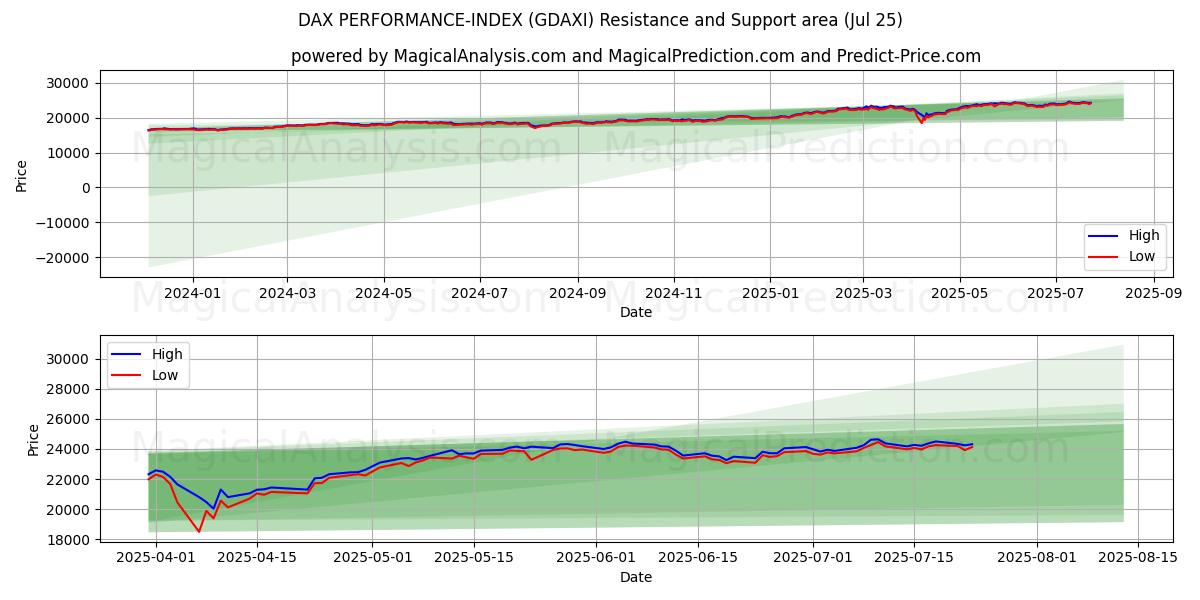
Task: Select the '2025-08-15' date tick label
Action: click(x=1137, y=559)
